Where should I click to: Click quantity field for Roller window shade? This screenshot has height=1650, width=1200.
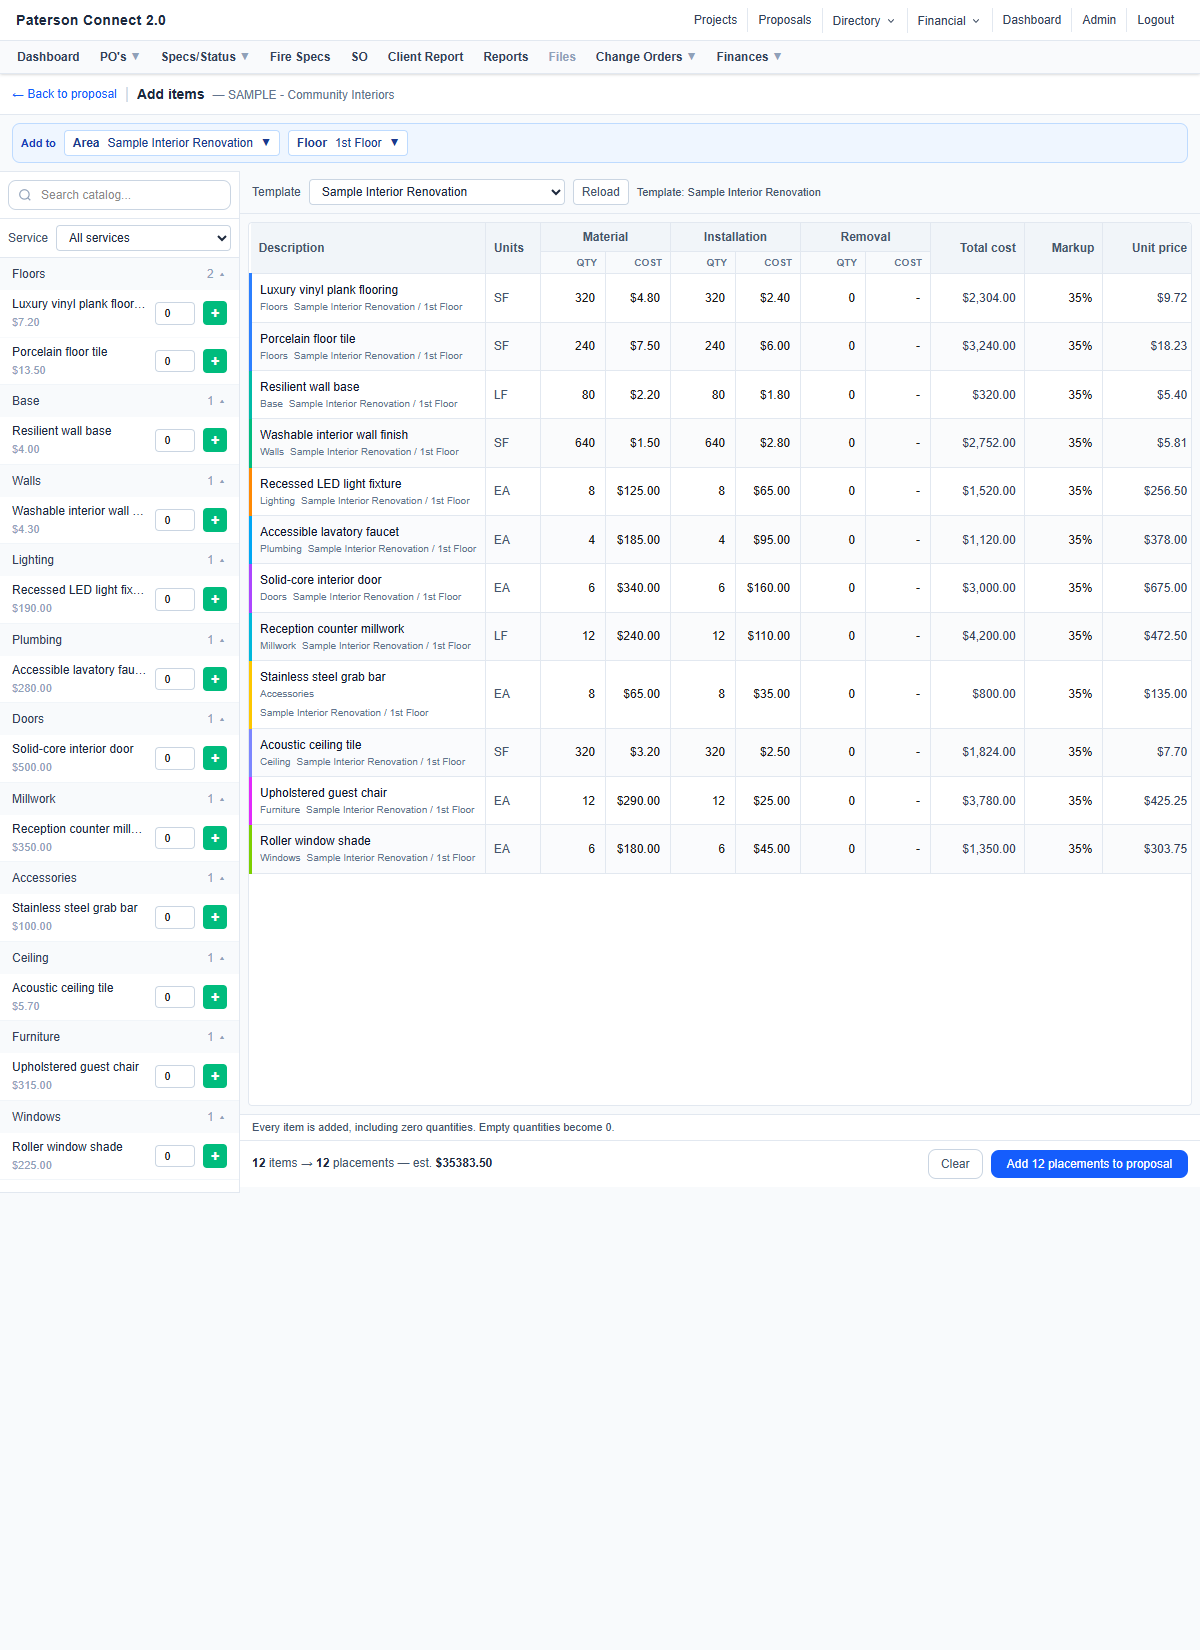pos(175,1156)
